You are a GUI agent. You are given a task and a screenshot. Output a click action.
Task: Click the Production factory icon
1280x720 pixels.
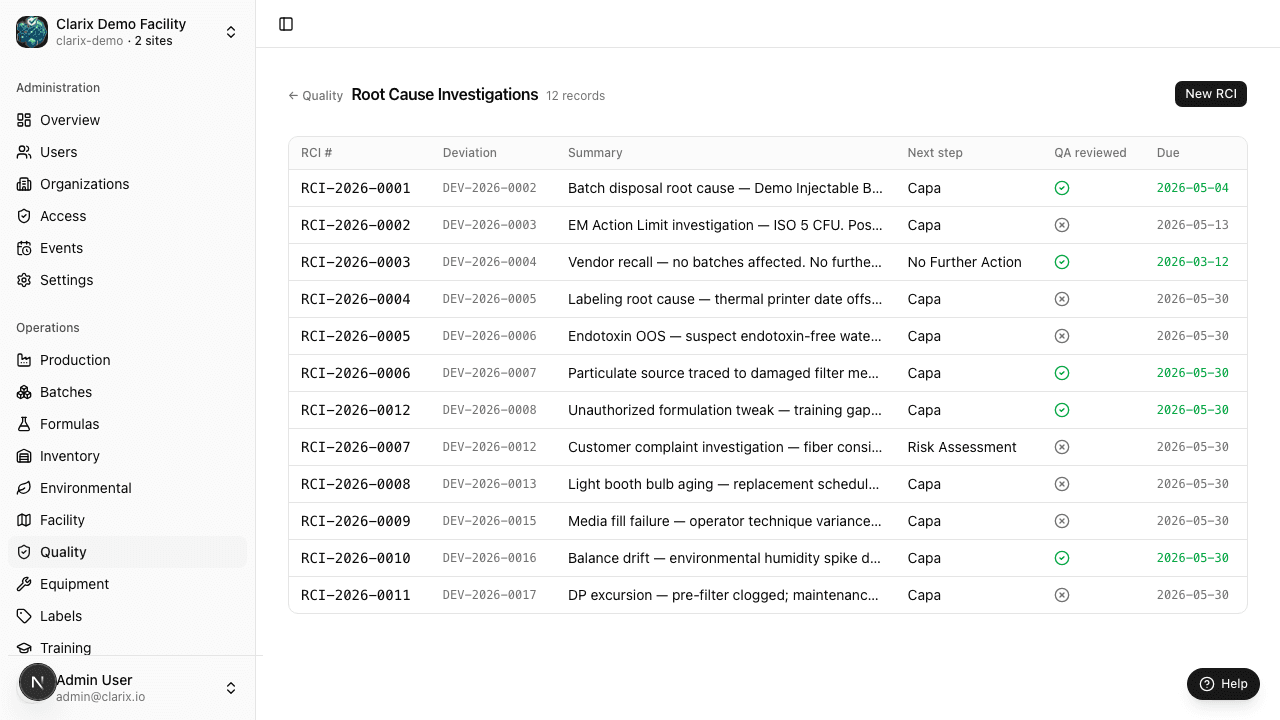[x=24, y=360]
